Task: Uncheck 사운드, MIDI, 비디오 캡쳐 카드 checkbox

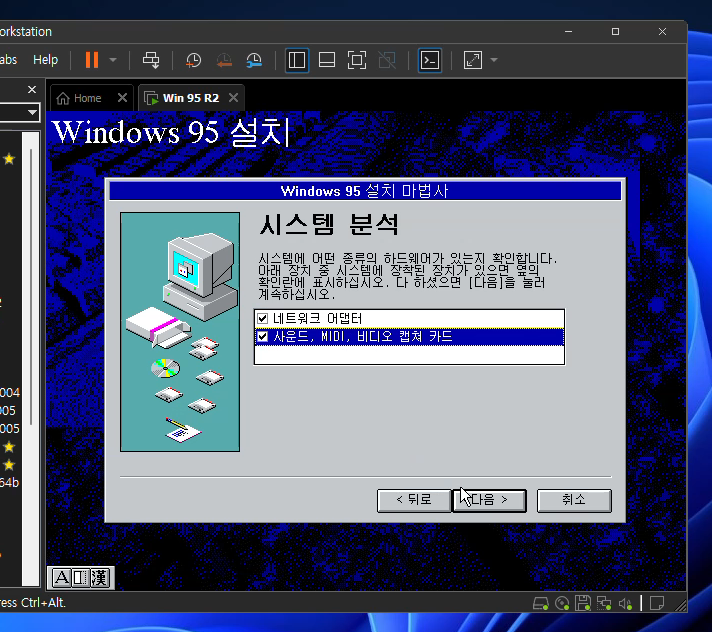Action: tap(262, 336)
